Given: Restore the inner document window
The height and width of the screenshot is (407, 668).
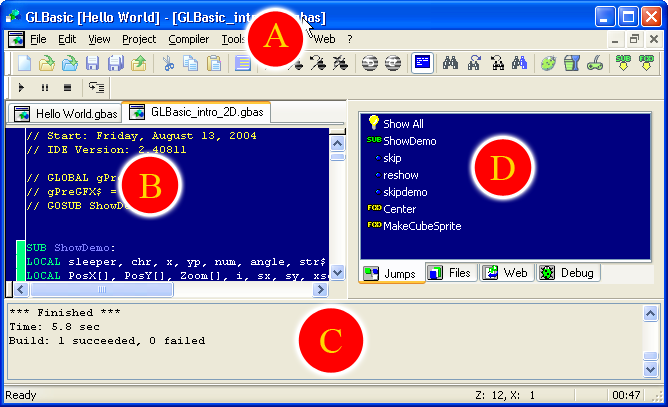Looking at the screenshot, I should click(x=634, y=40).
